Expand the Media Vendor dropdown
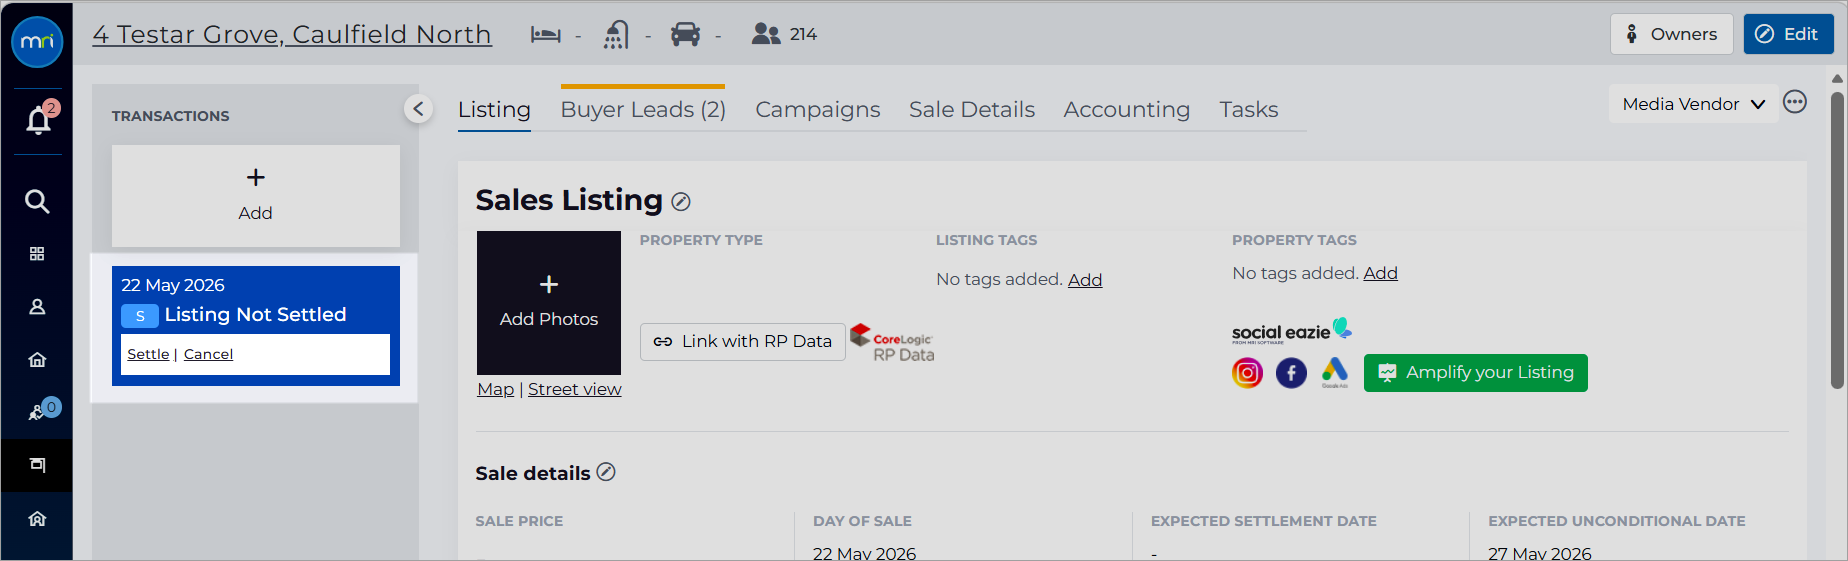 (x=1693, y=104)
